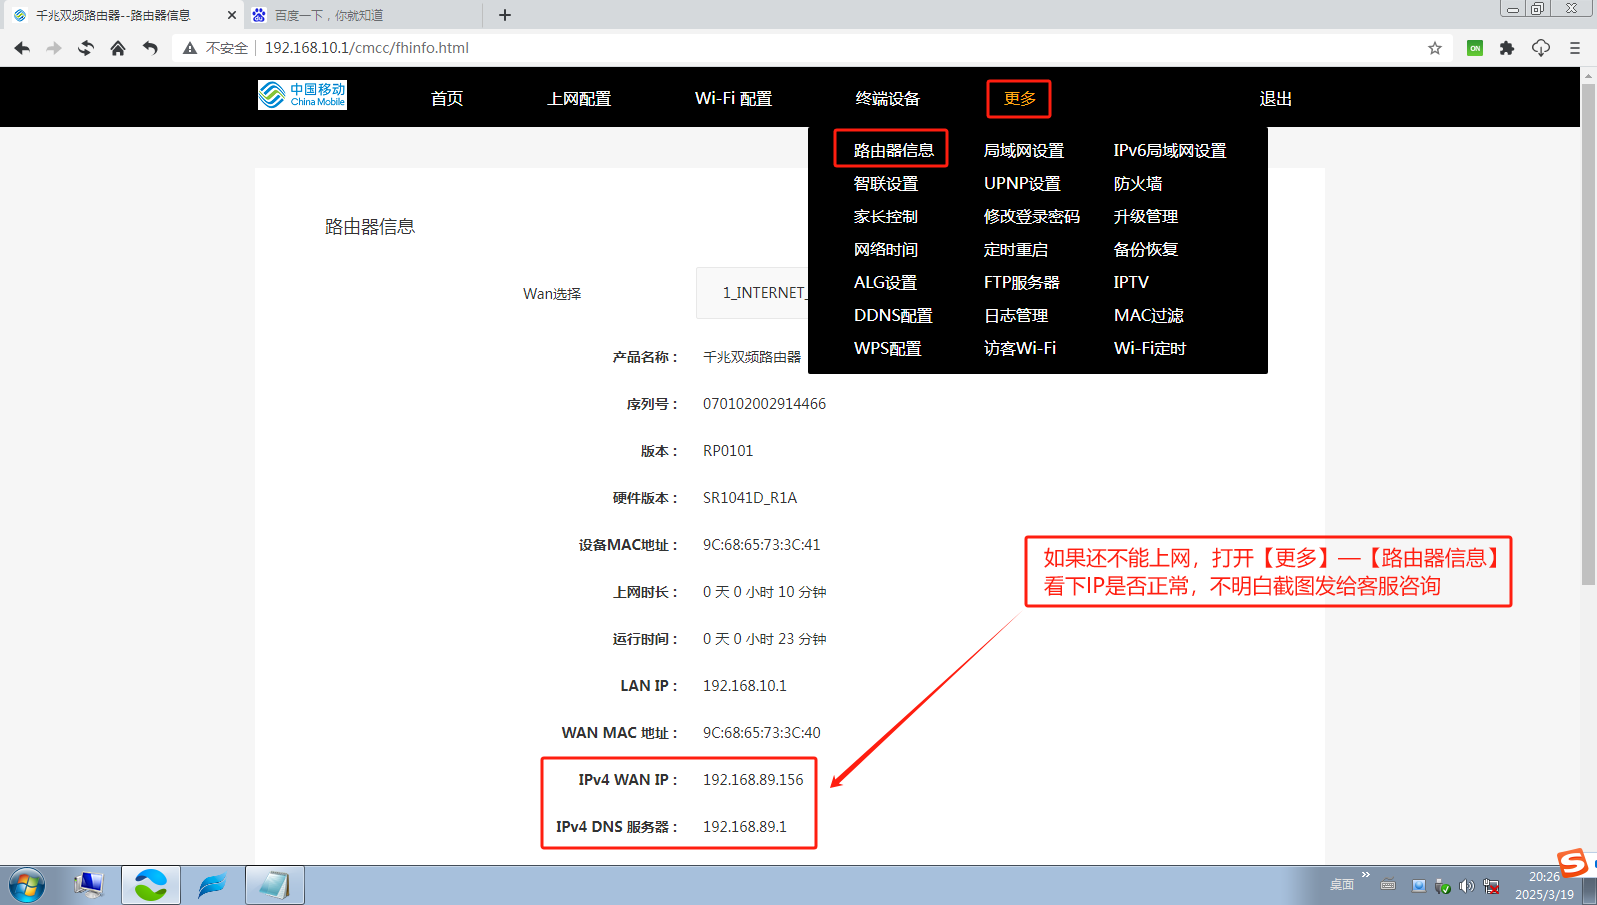The image size is (1597, 905).
Task: Open the 更多 menu
Action: pyautogui.click(x=1019, y=98)
